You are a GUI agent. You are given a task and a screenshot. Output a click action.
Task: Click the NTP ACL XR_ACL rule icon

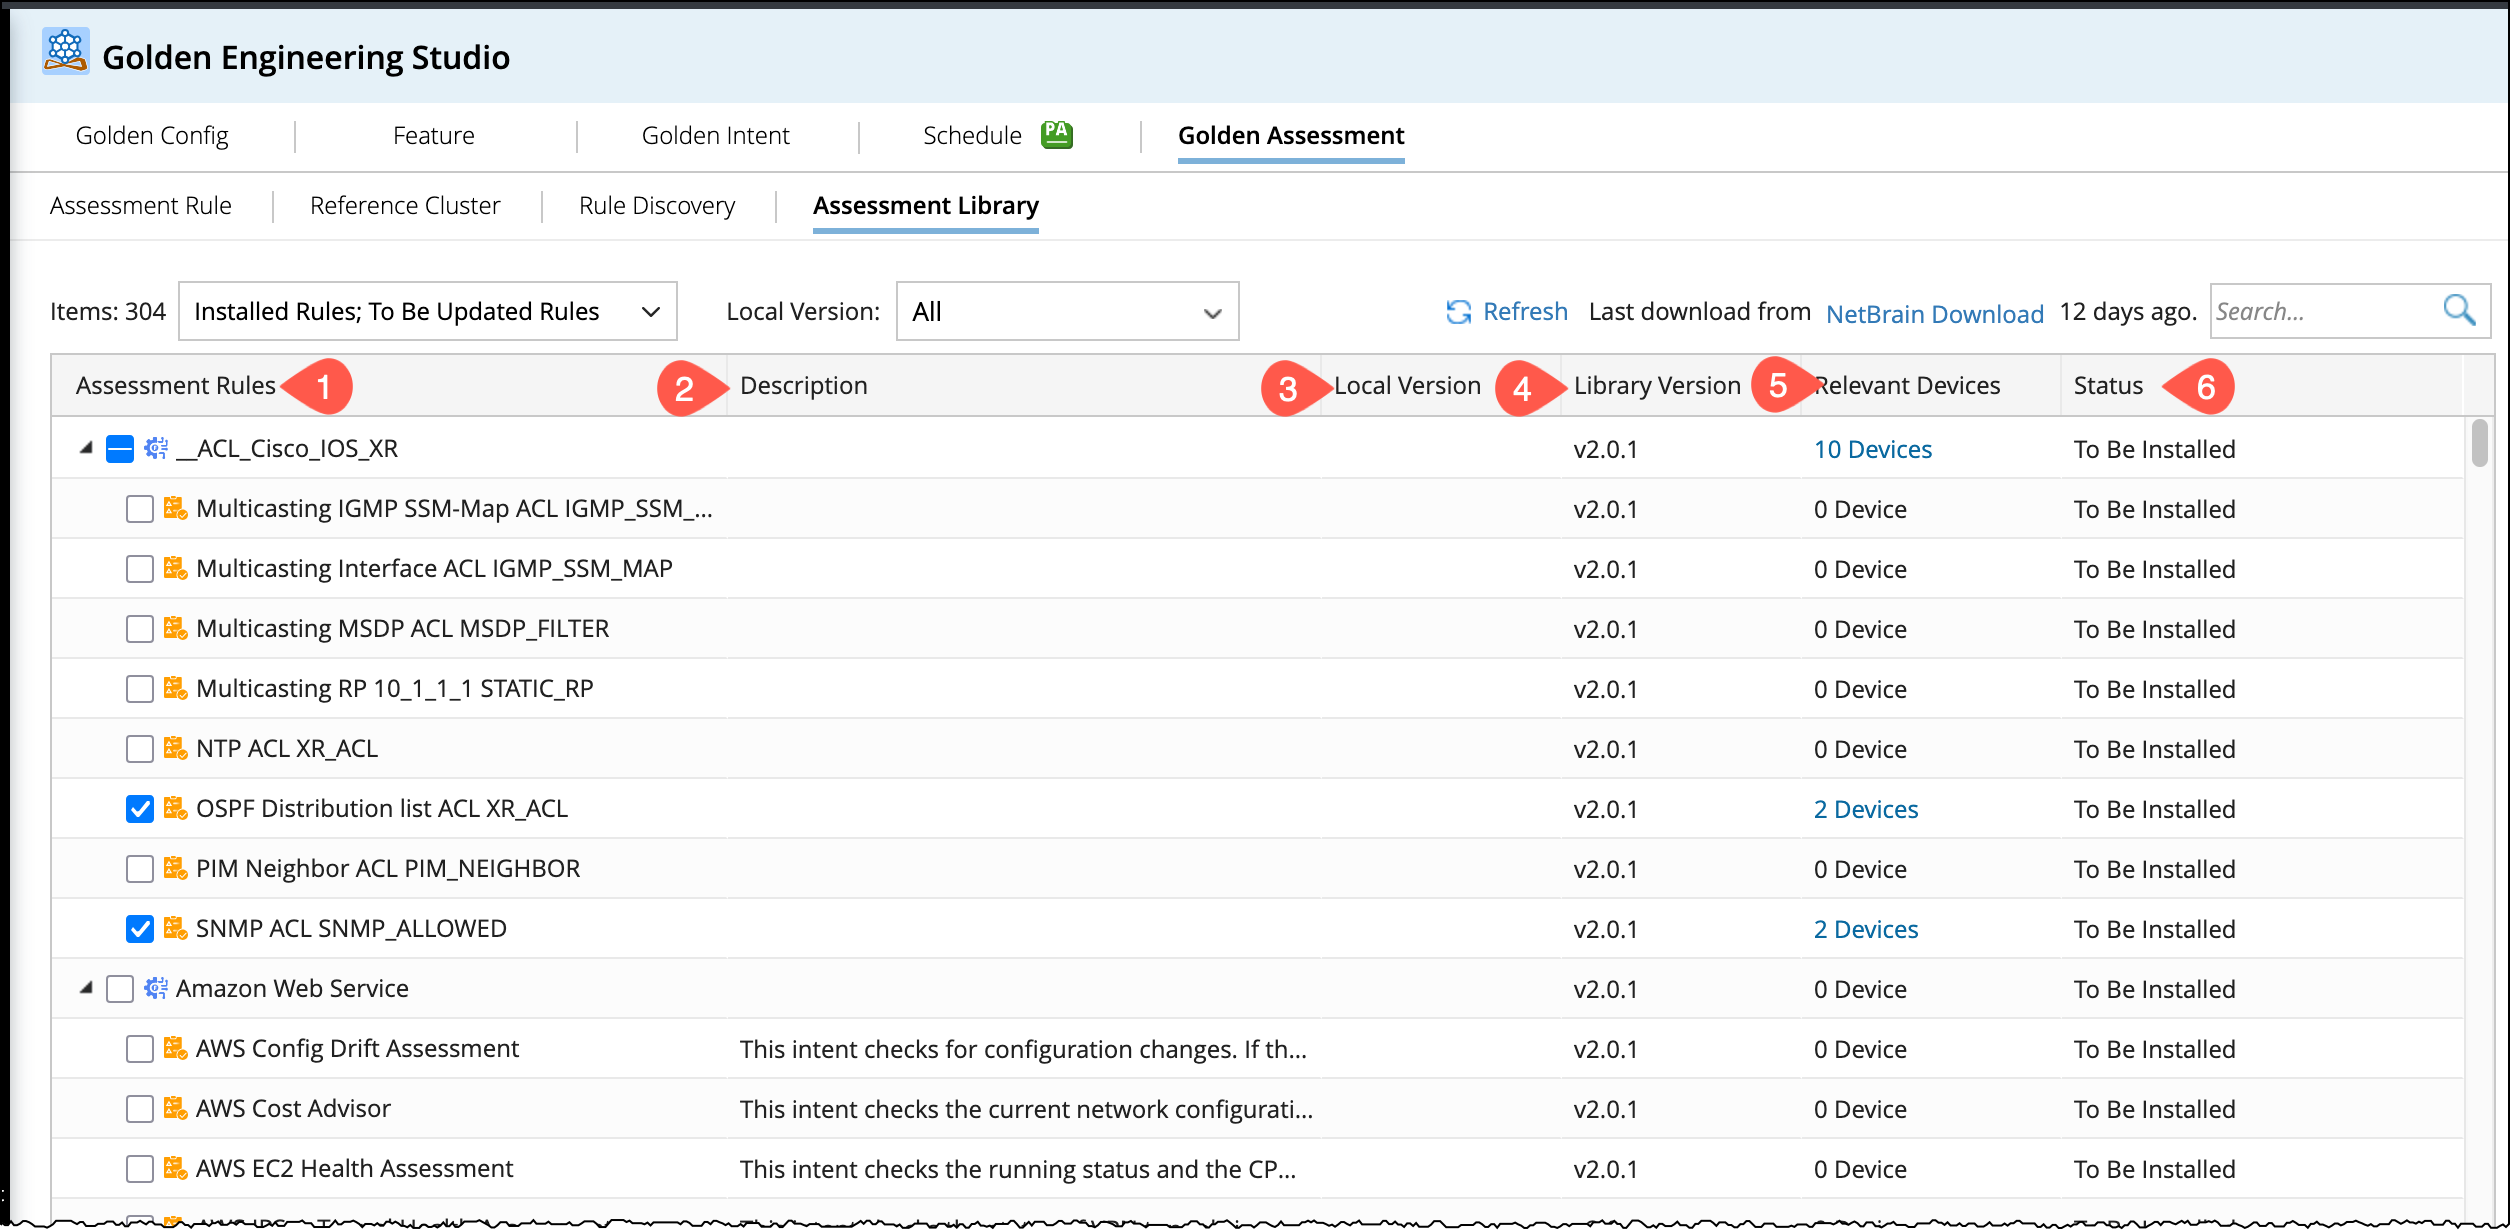click(175, 749)
